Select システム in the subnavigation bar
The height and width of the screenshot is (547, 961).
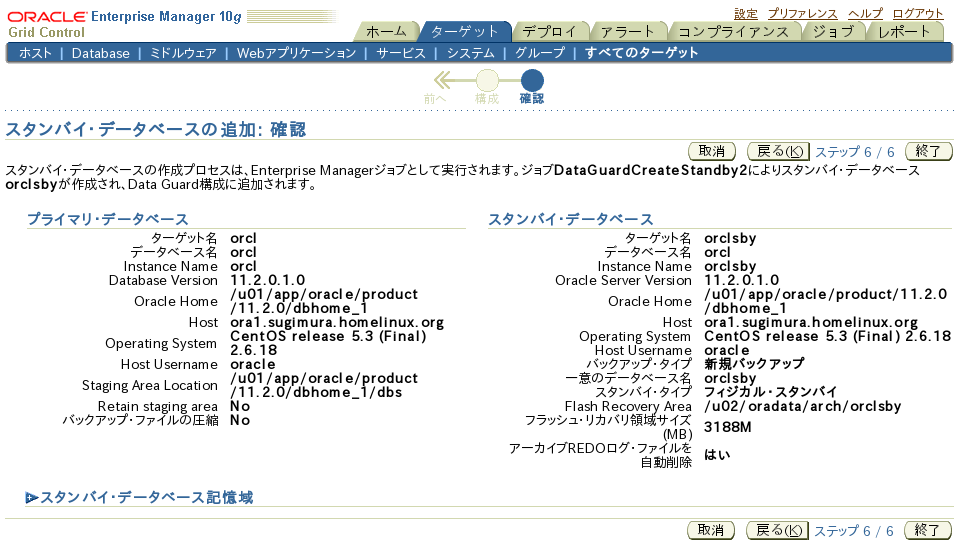[470, 53]
